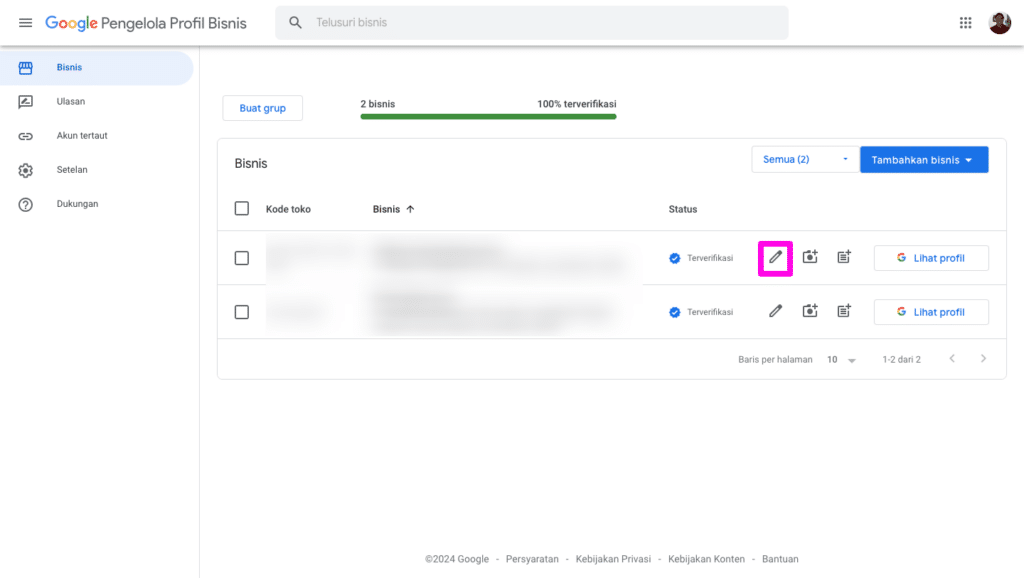Viewport: 1024px width, 578px height.
Task: Open the Kebijakan Konten footer link
Action: tap(706, 559)
